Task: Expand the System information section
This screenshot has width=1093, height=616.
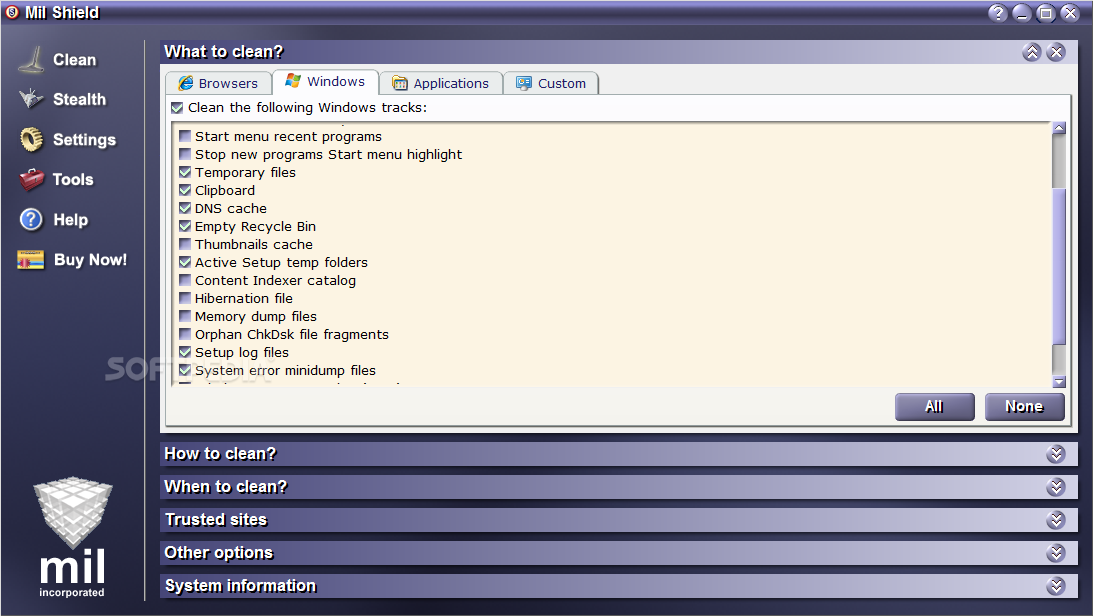Action: click(x=1056, y=586)
